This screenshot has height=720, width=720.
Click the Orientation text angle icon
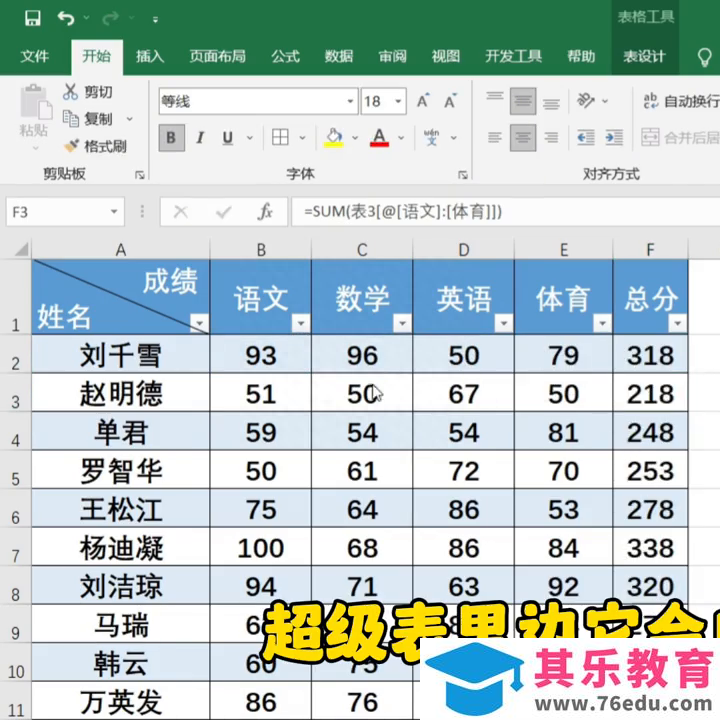click(x=586, y=101)
